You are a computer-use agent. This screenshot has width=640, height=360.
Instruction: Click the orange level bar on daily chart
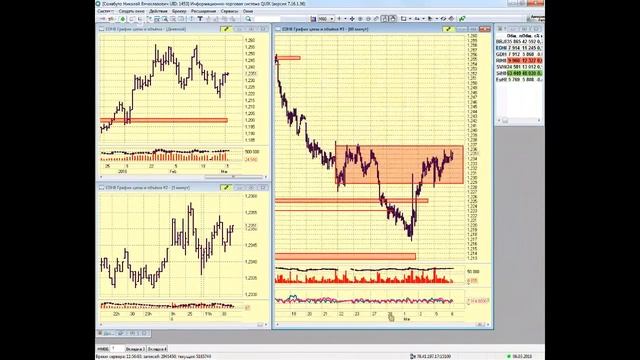(x=164, y=120)
